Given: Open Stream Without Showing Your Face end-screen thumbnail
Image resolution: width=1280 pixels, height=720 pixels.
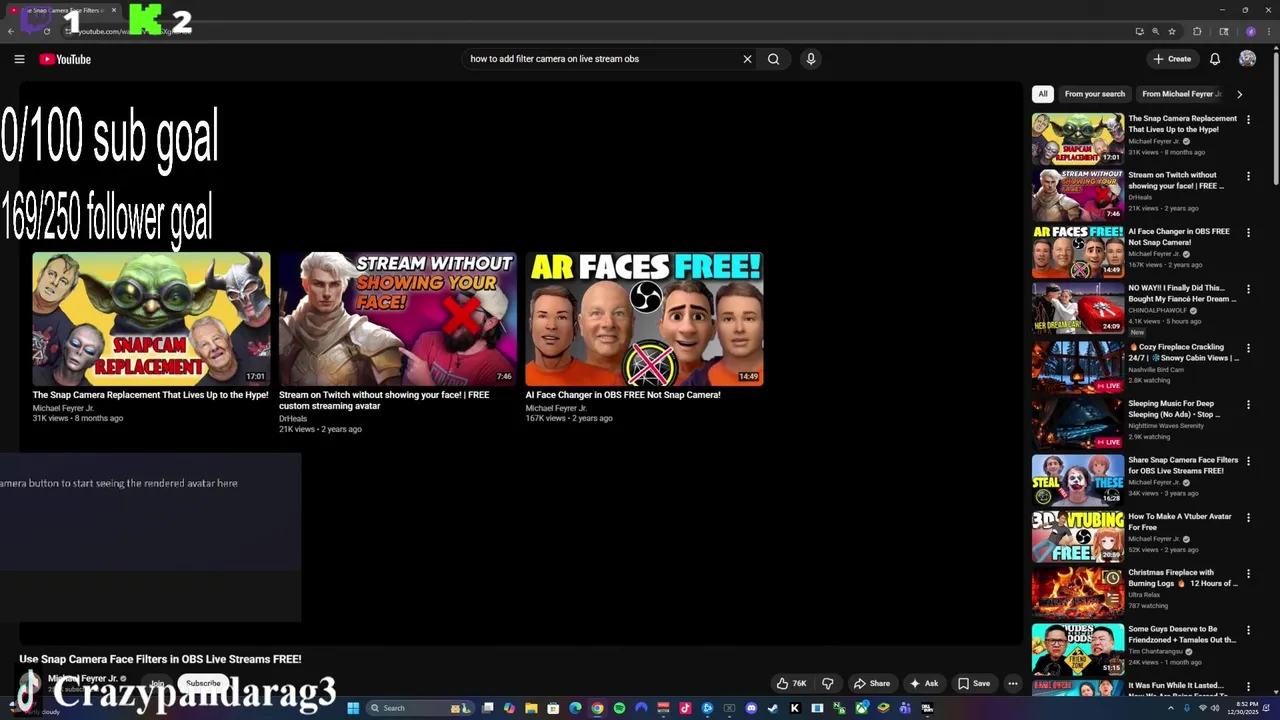Looking at the screenshot, I should click(x=398, y=319).
